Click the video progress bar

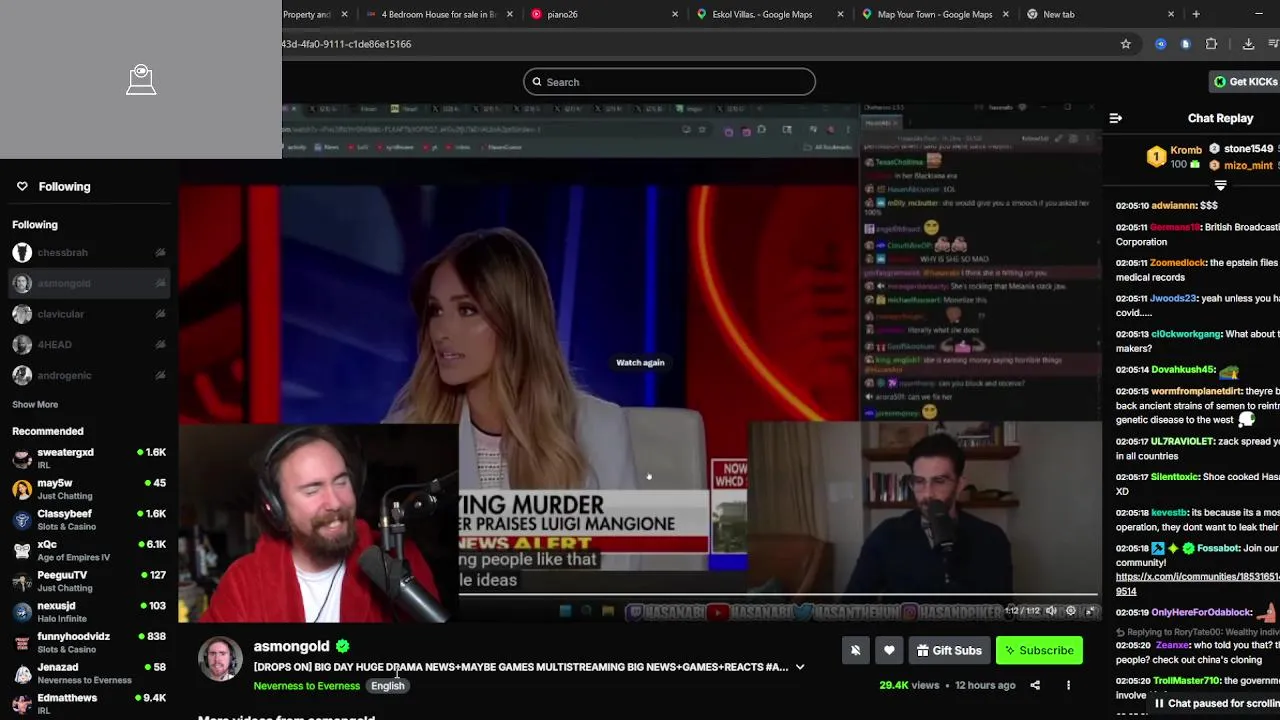(x=640, y=596)
